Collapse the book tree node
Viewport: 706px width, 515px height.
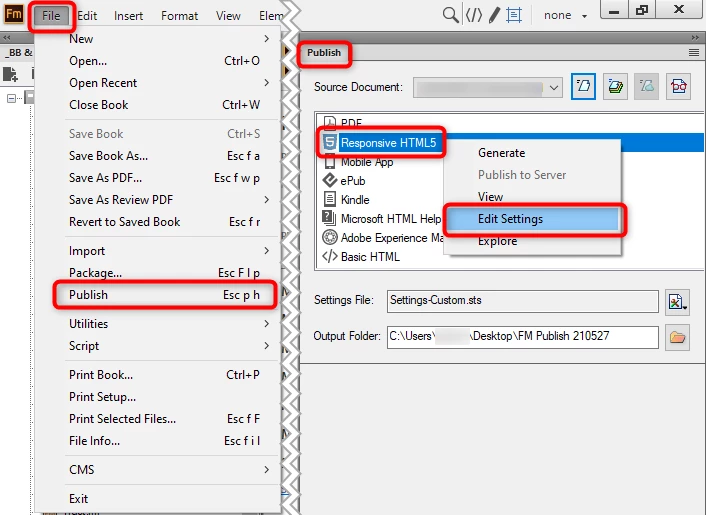[11, 98]
